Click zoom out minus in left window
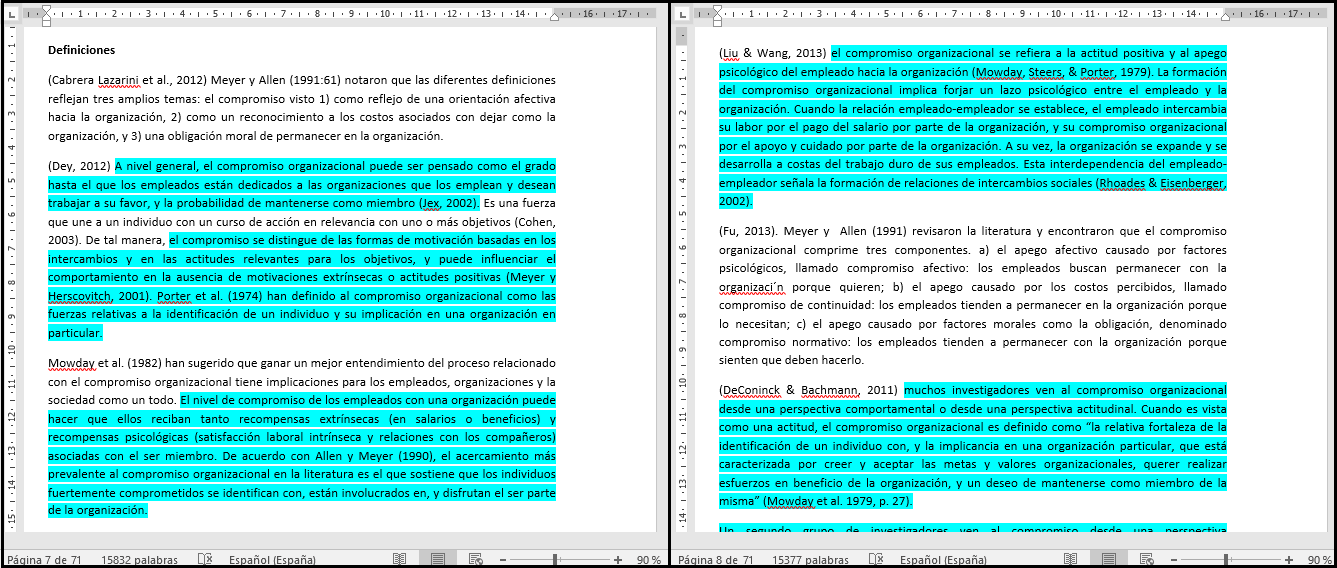The height and width of the screenshot is (568, 1337). [503, 559]
